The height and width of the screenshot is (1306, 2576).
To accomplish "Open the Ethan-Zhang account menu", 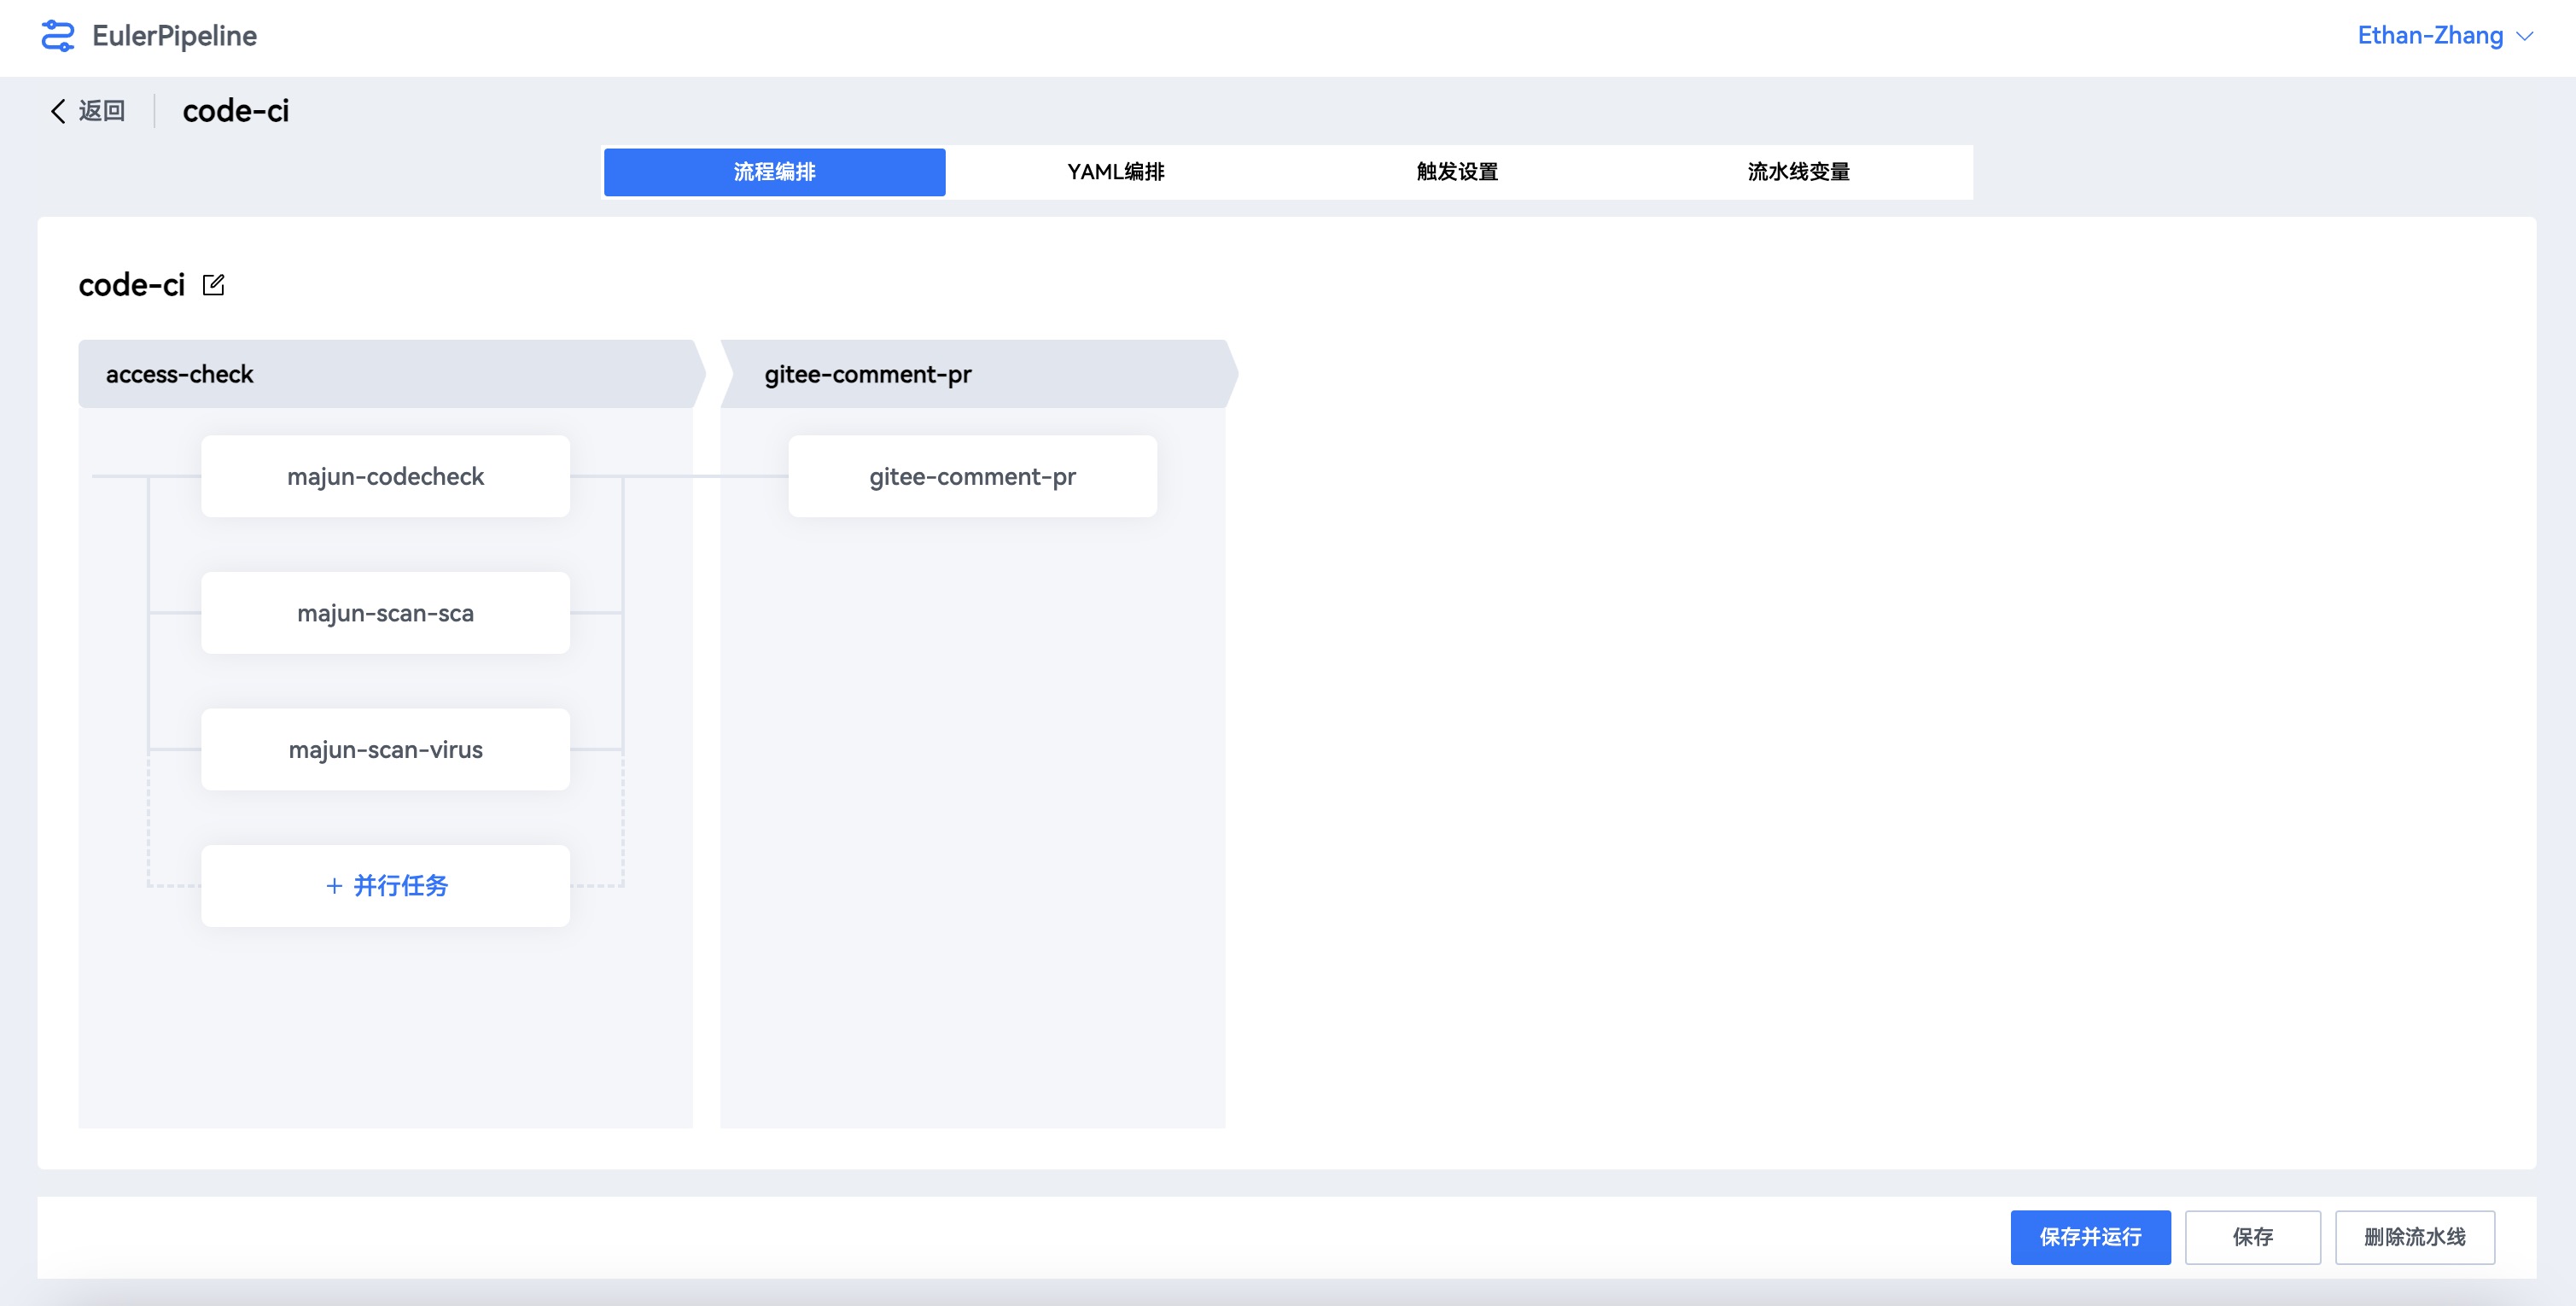I will tap(2429, 36).
